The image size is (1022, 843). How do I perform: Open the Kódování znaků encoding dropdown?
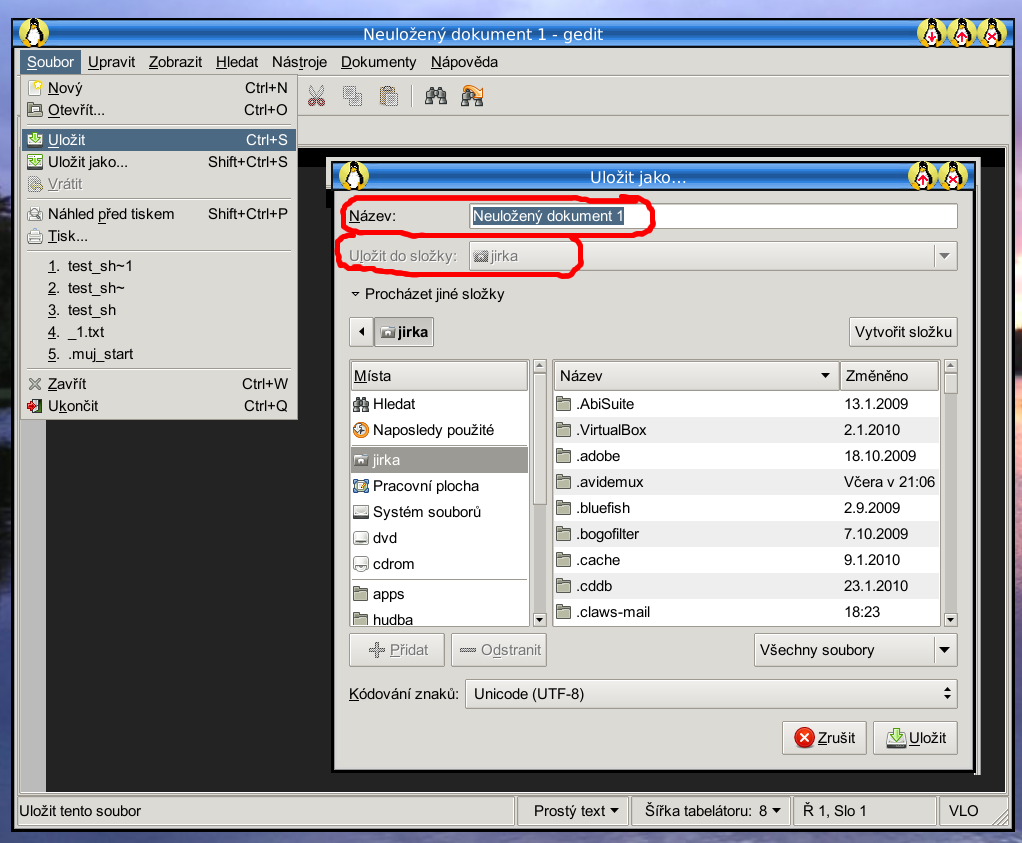pyautogui.click(x=710, y=694)
